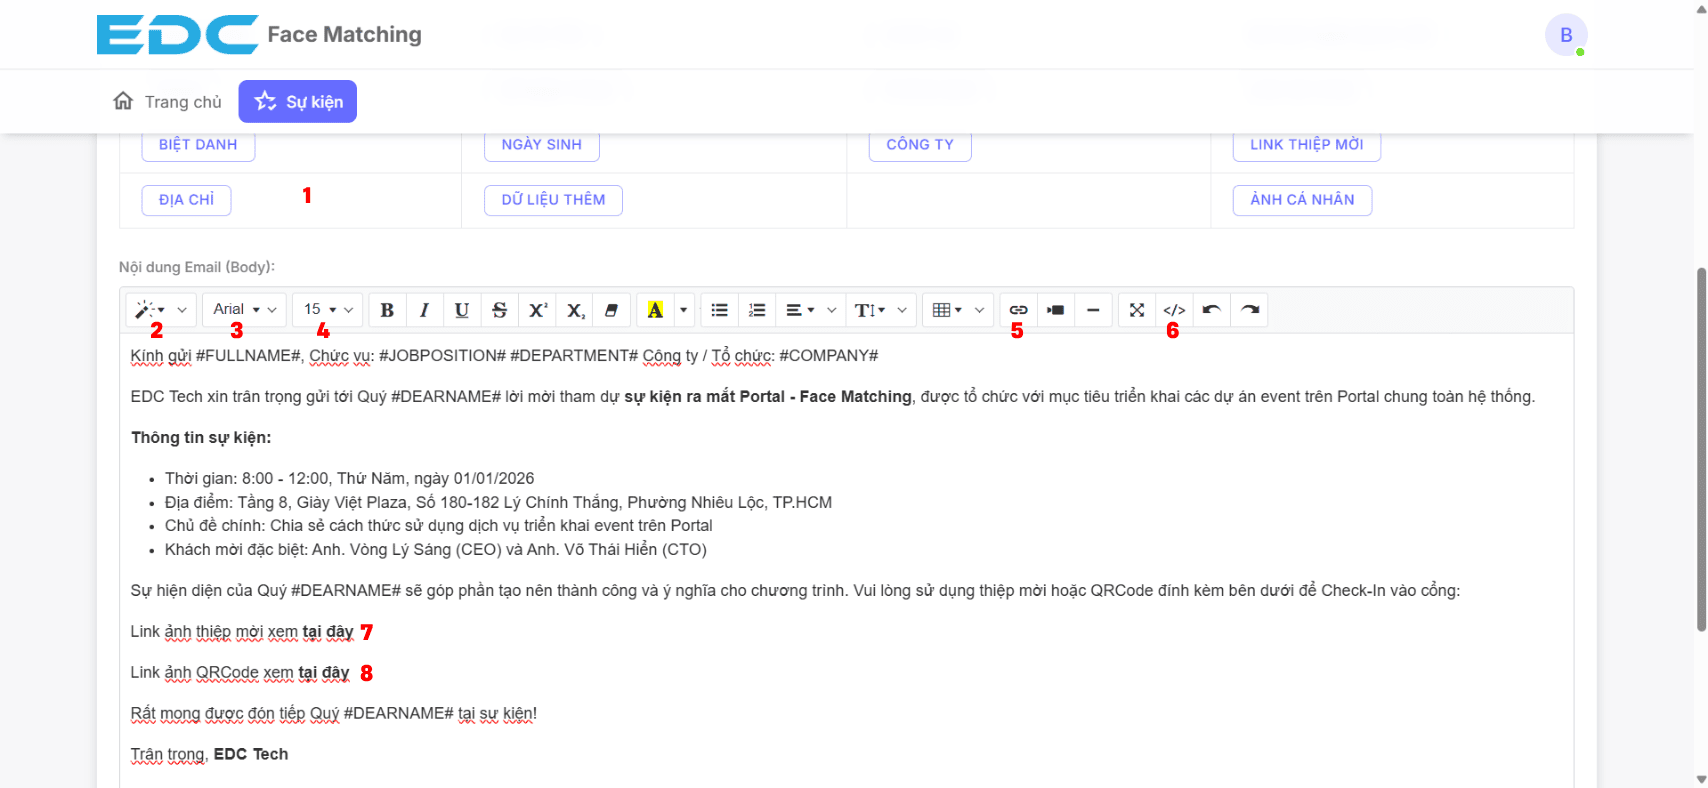Insert an ordered numbered list

pyautogui.click(x=757, y=310)
